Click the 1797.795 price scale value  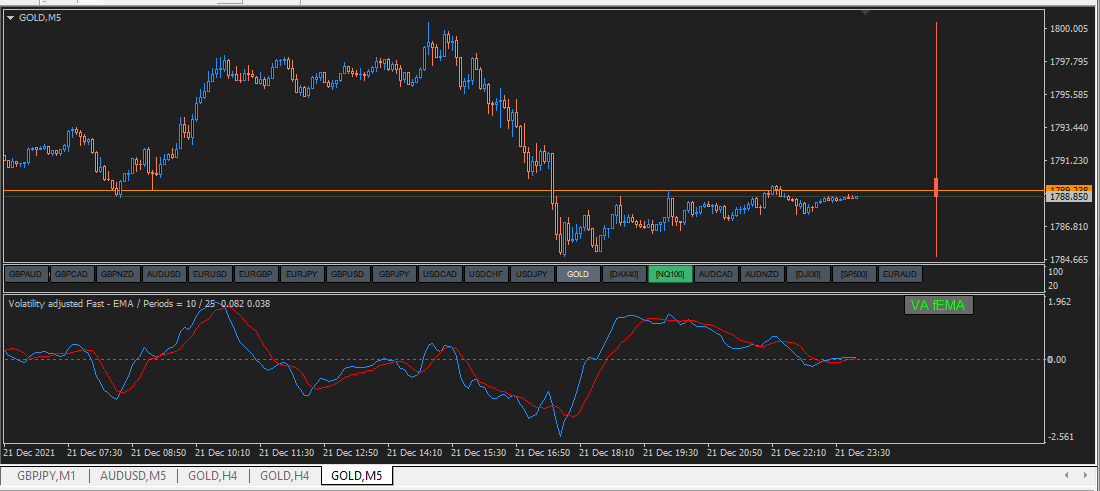tap(1068, 62)
